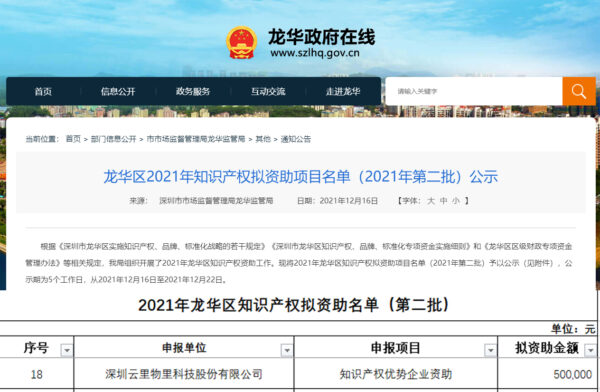Click the cell 知识产权优势企业资助
Image resolution: width=600 pixels, height=392 pixels.
click(x=396, y=374)
